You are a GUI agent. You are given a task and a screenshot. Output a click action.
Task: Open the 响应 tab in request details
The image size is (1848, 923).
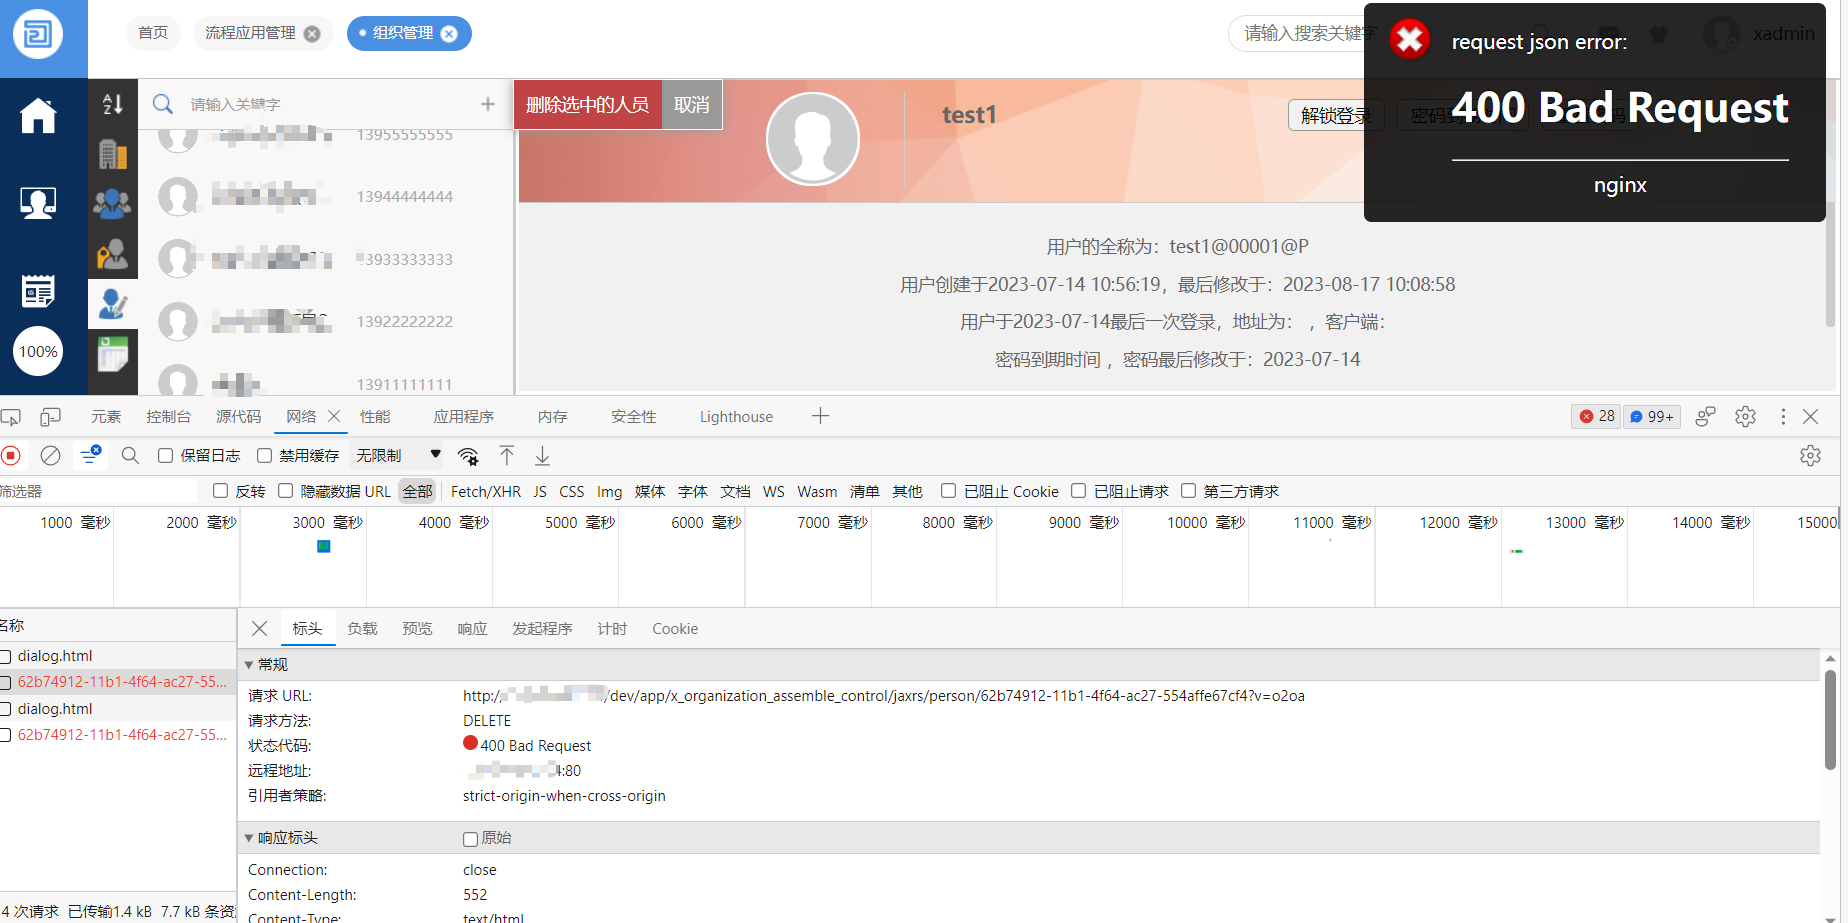click(x=472, y=629)
